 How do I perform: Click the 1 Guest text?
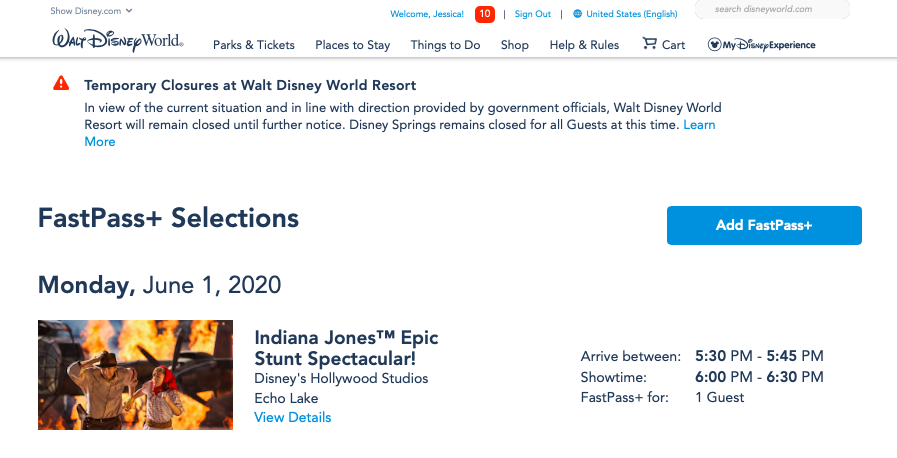720,397
